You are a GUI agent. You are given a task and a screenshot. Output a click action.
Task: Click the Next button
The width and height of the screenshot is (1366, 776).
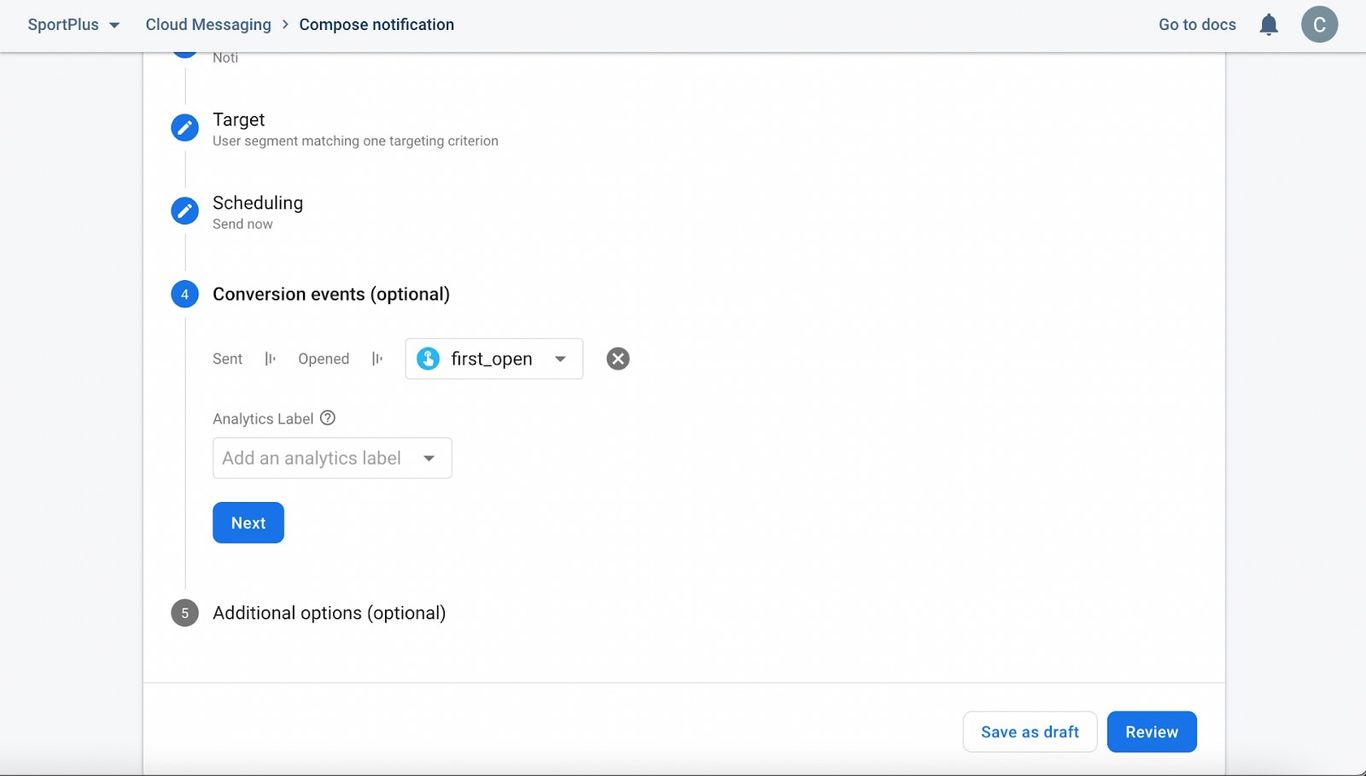(x=248, y=522)
